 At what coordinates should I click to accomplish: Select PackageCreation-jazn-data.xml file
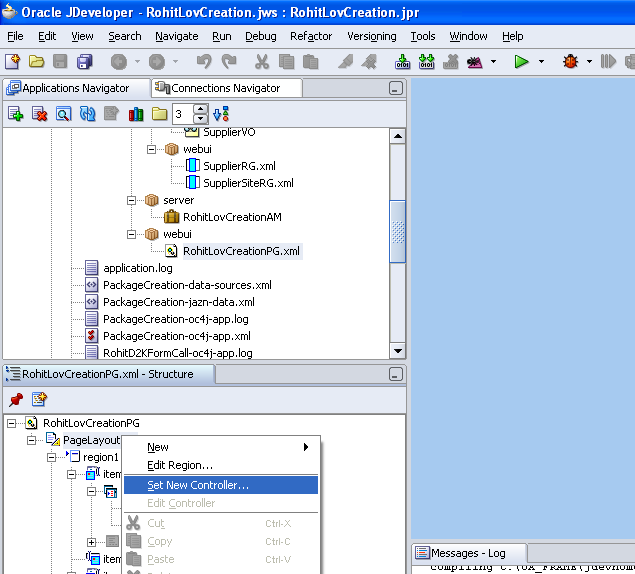click(x=179, y=302)
